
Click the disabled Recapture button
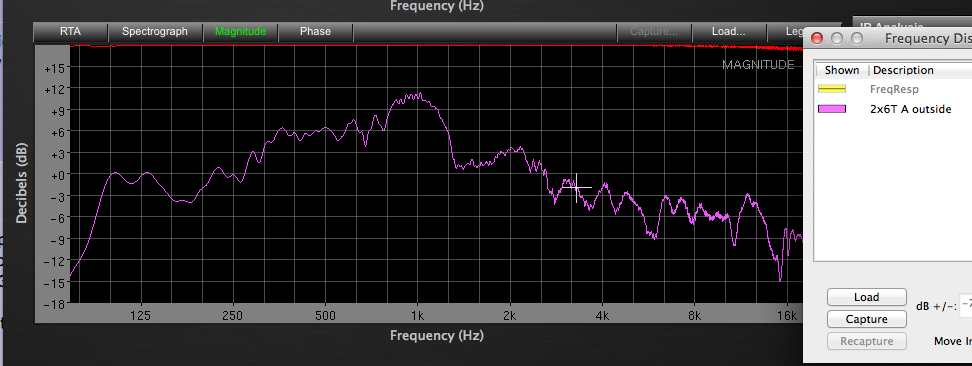(867, 341)
